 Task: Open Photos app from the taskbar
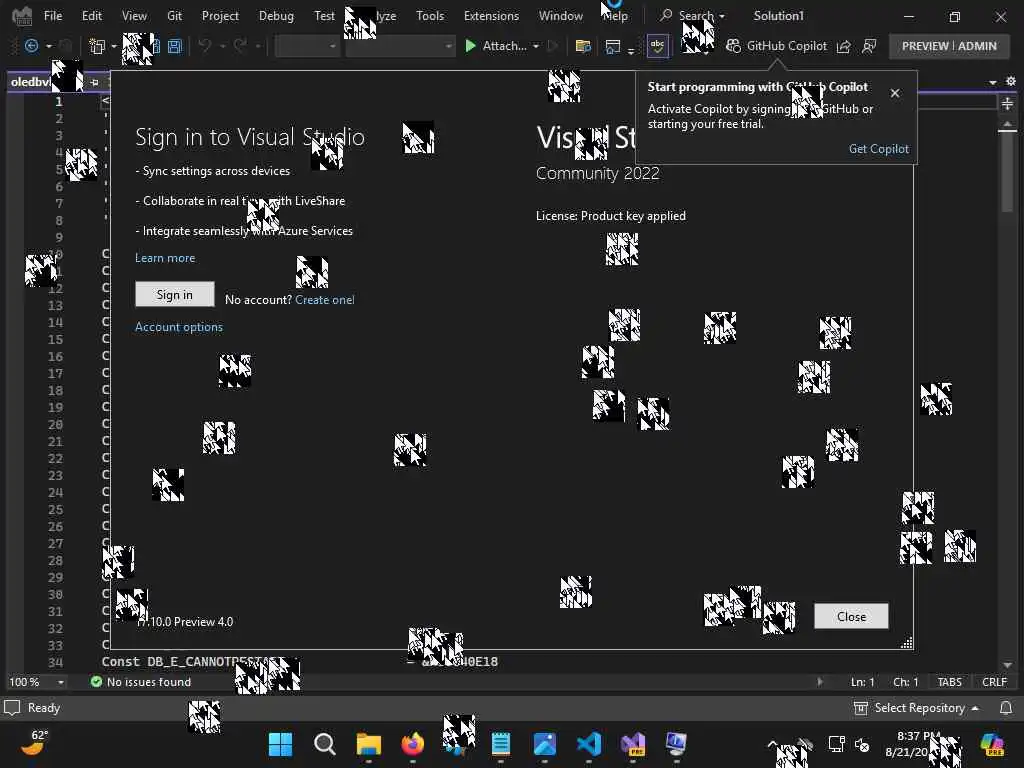pos(545,744)
